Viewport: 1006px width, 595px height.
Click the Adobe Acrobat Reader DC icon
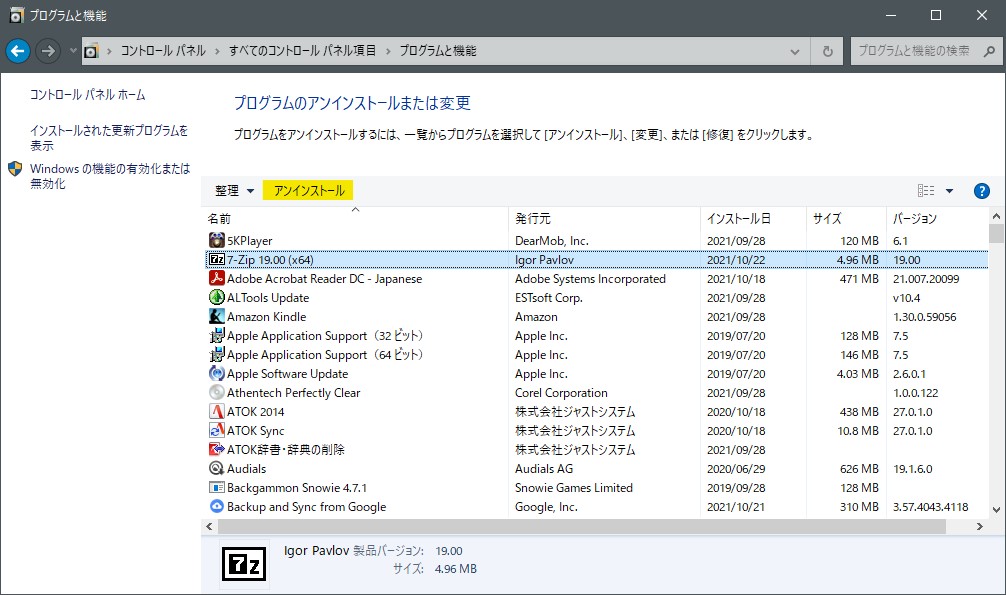217,279
